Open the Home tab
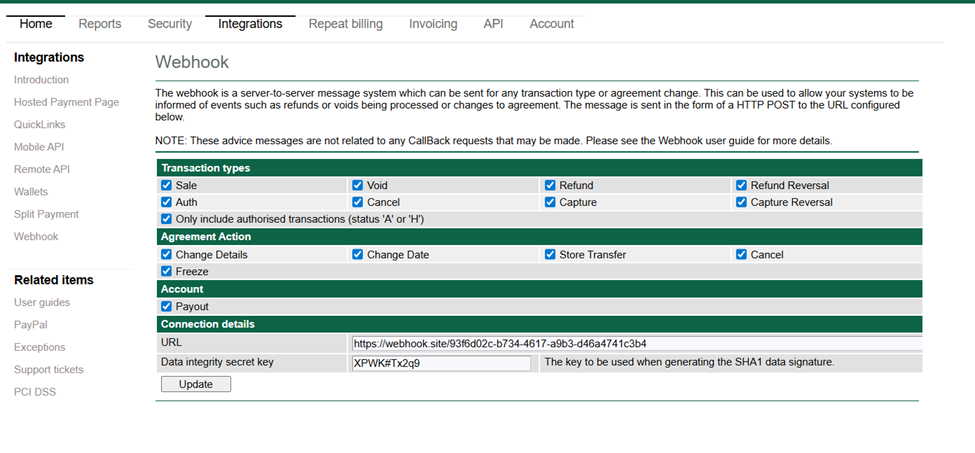This screenshot has width=975, height=453. click(35, 24)
